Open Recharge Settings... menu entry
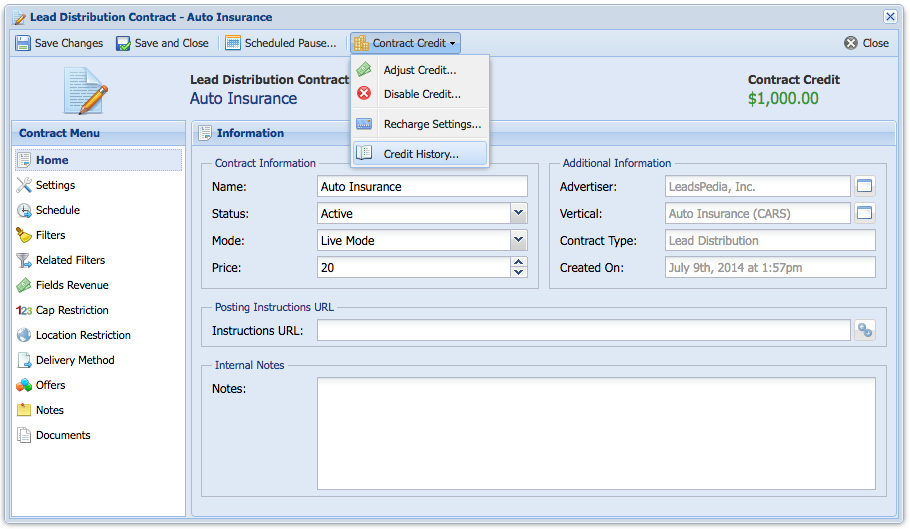910x529 pixels. pyautogui.click(x=420, y=124)
